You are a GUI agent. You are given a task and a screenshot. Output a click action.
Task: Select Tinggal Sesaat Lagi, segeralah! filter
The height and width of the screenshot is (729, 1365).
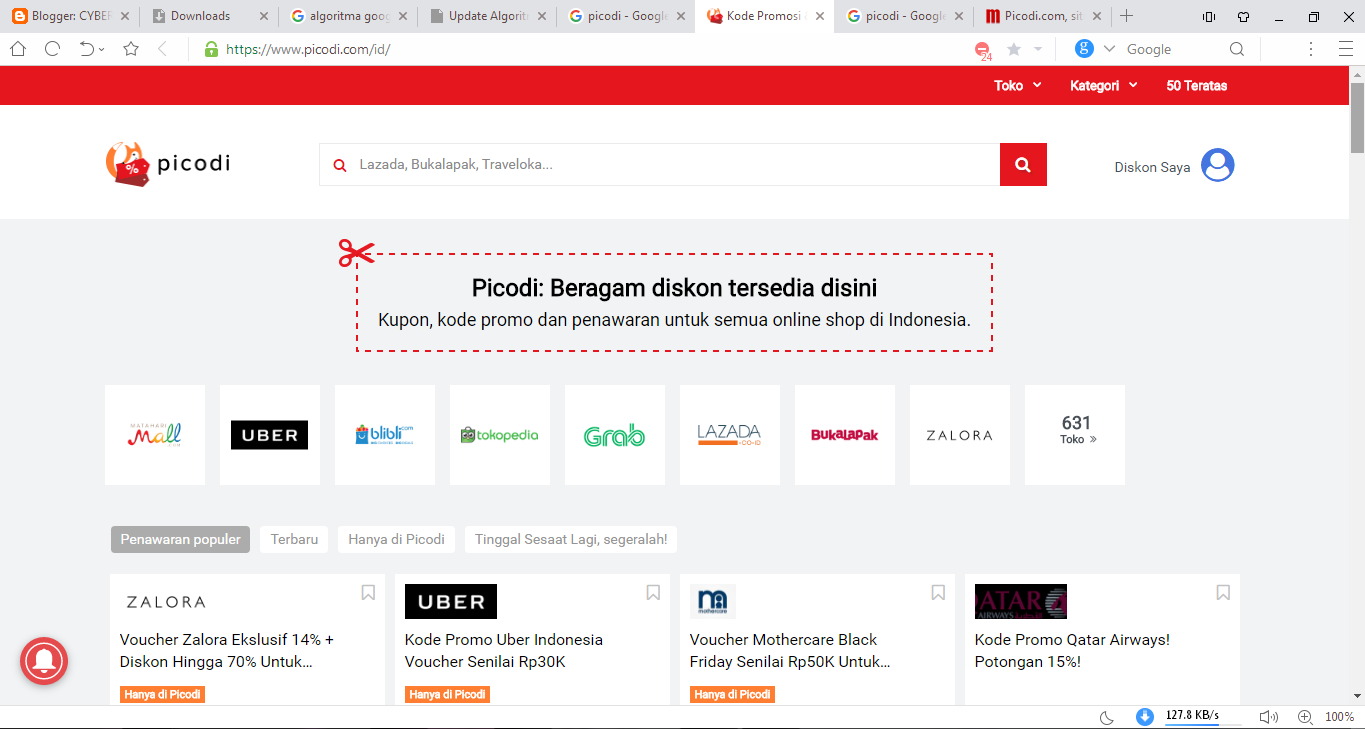pyautogui.click(x=571, y=539)
